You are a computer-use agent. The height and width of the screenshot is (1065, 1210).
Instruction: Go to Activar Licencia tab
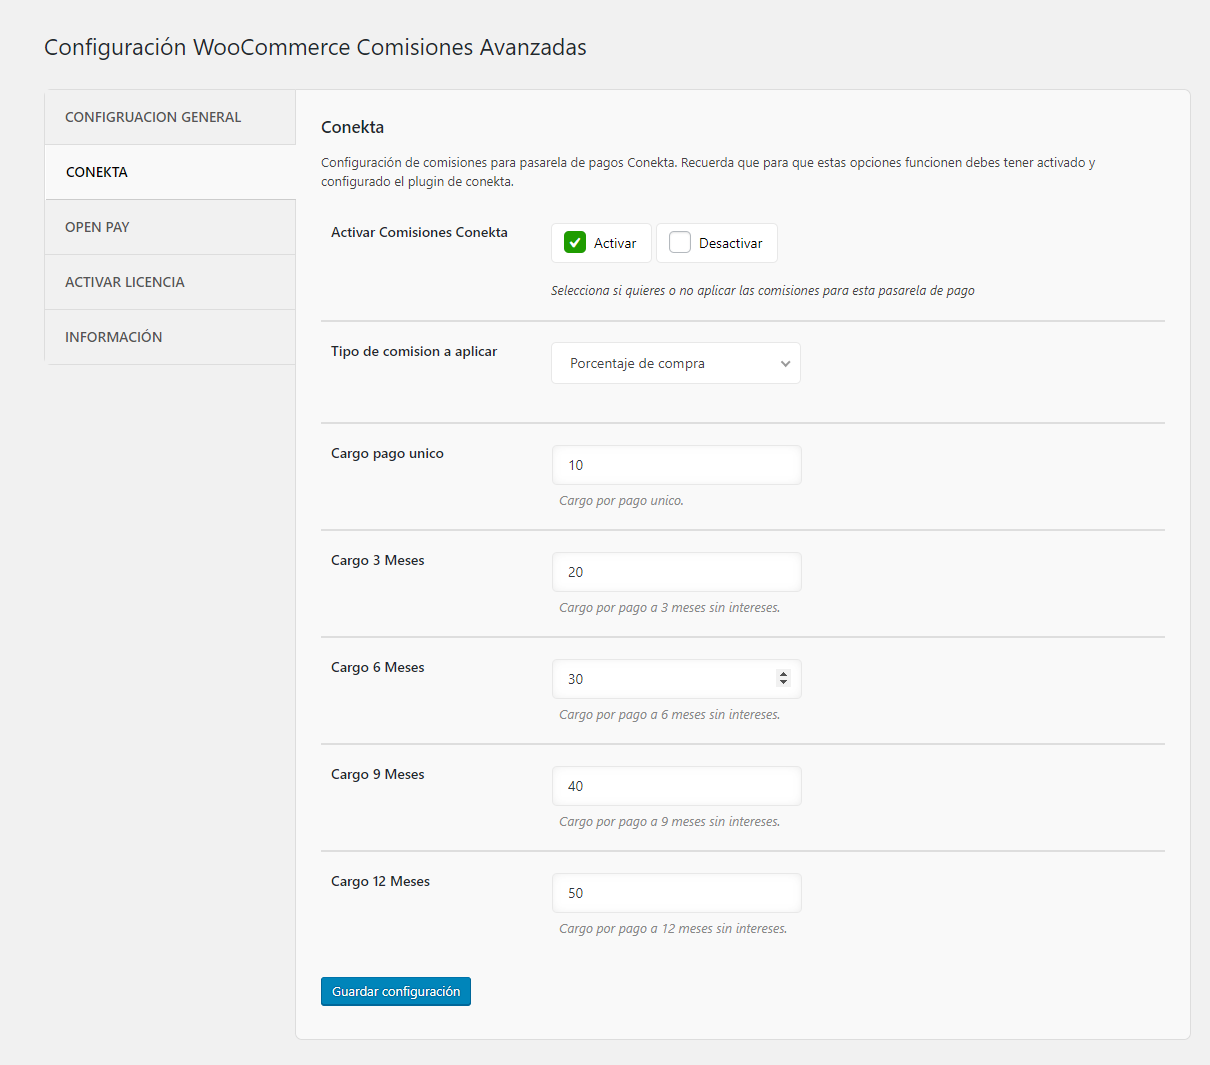pos(125,282)
